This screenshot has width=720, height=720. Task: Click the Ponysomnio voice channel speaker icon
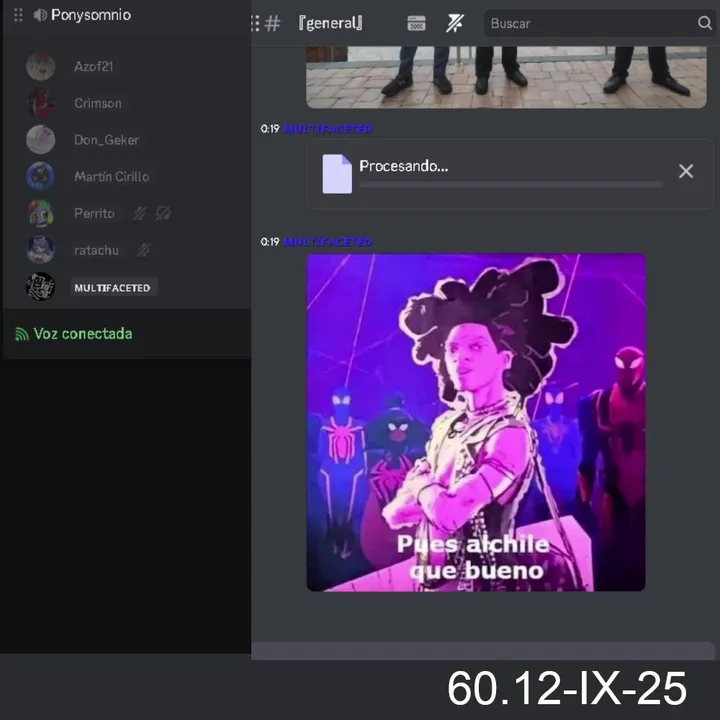40,15
